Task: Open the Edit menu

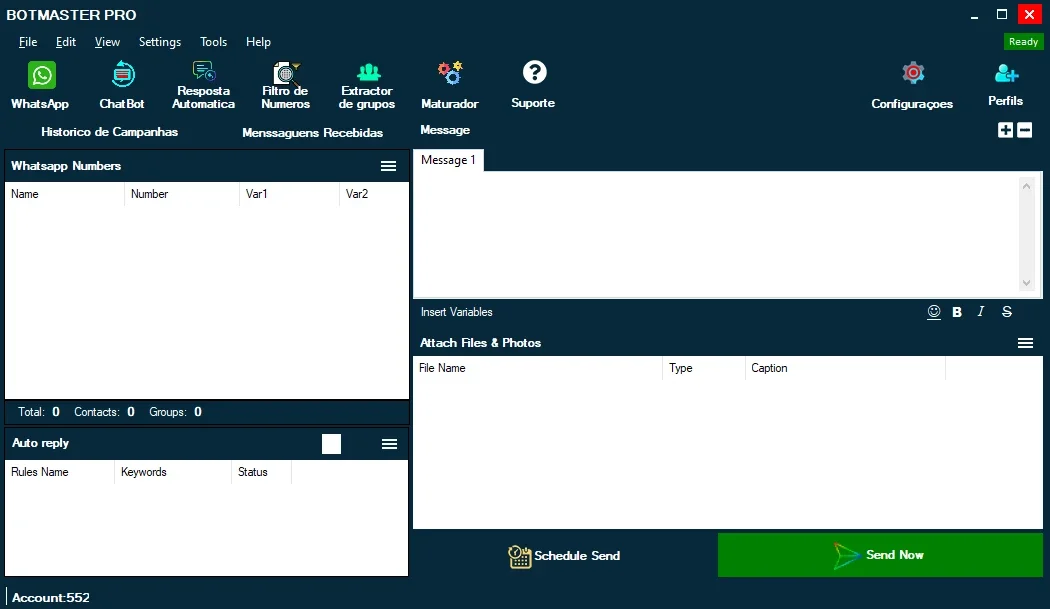Action: (x=66, y=42)
